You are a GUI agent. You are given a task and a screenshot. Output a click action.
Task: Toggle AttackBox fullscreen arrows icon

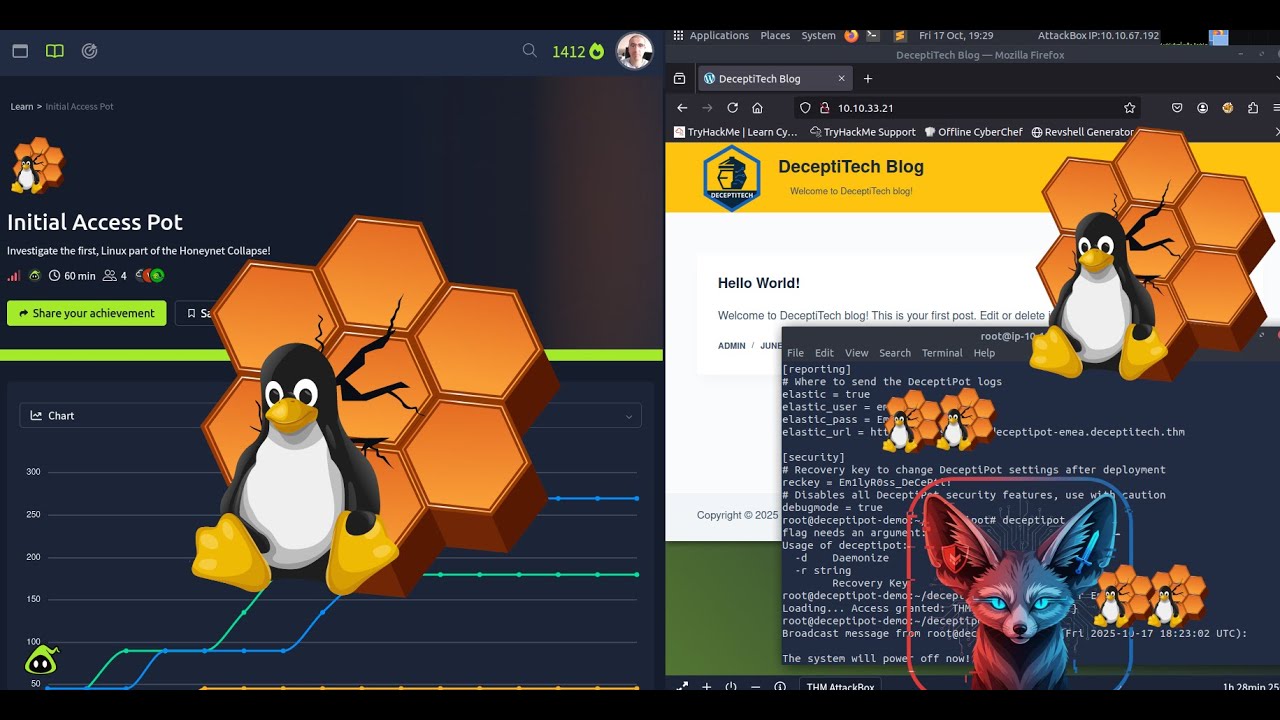pos(682,687)
